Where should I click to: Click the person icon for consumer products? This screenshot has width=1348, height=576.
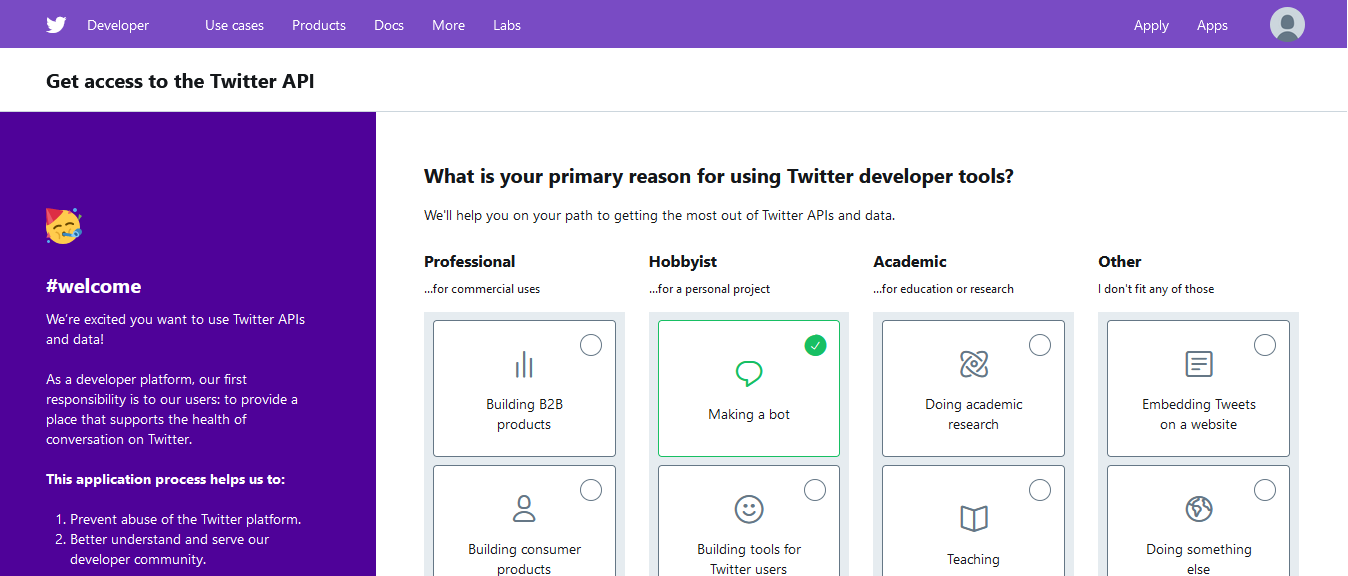[x=524, y=509]
